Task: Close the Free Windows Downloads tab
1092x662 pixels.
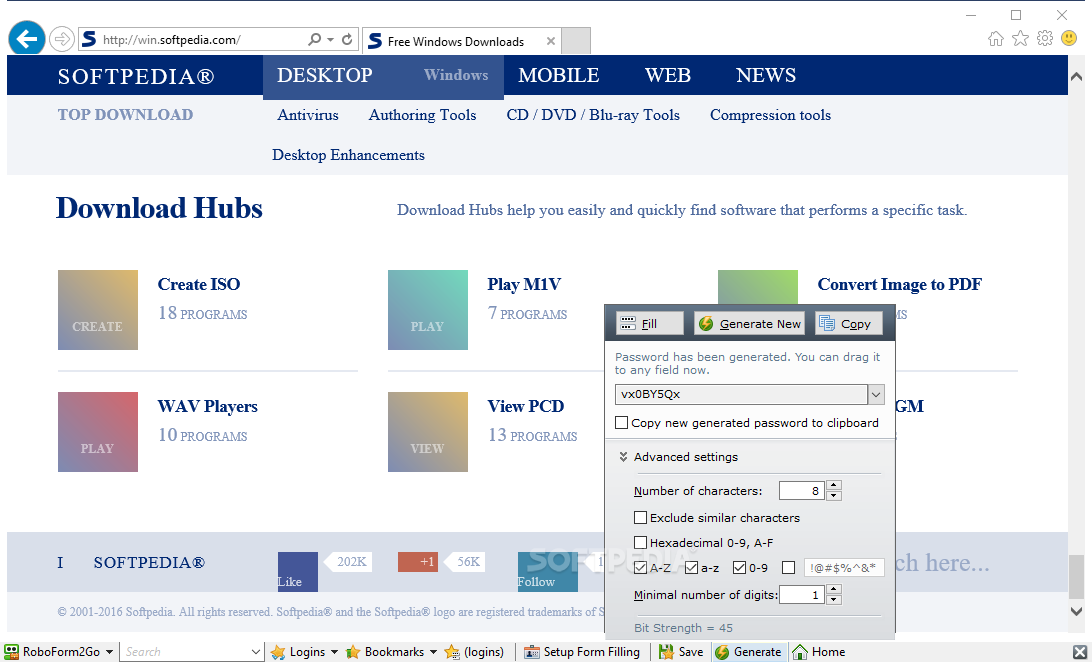Action: tap(551, 41)
